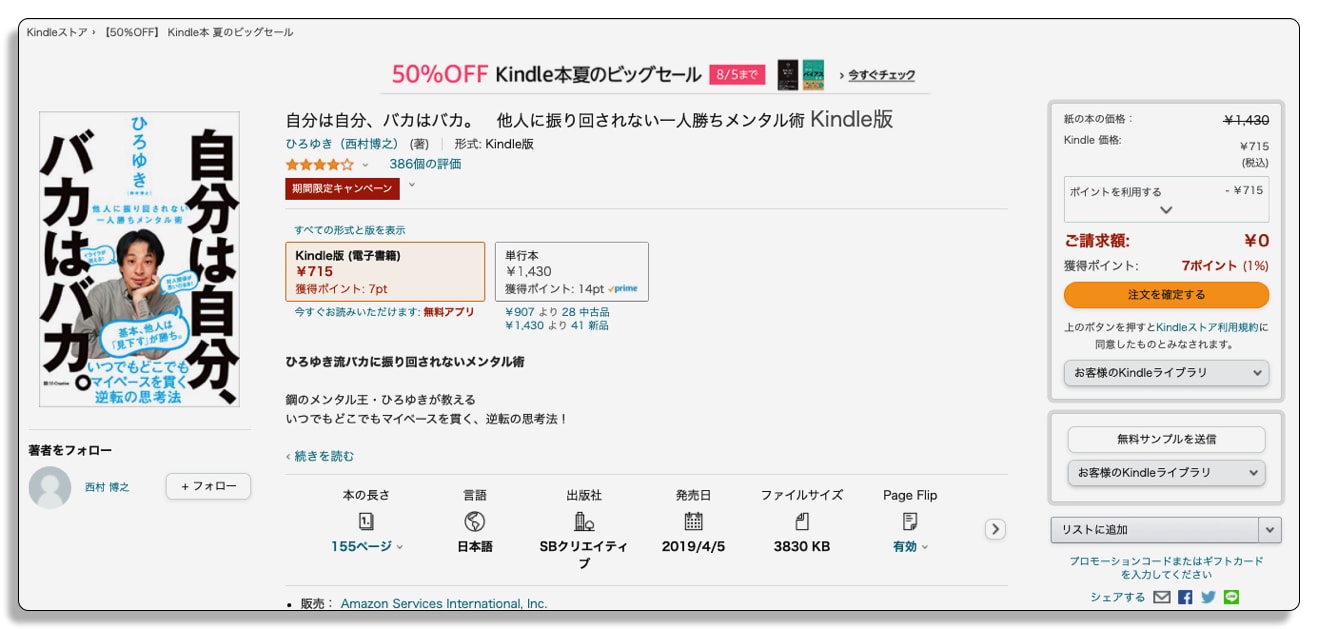View the 28 中古品 used offers
The width and height of the screenshot is (1318, 629).
583,312
